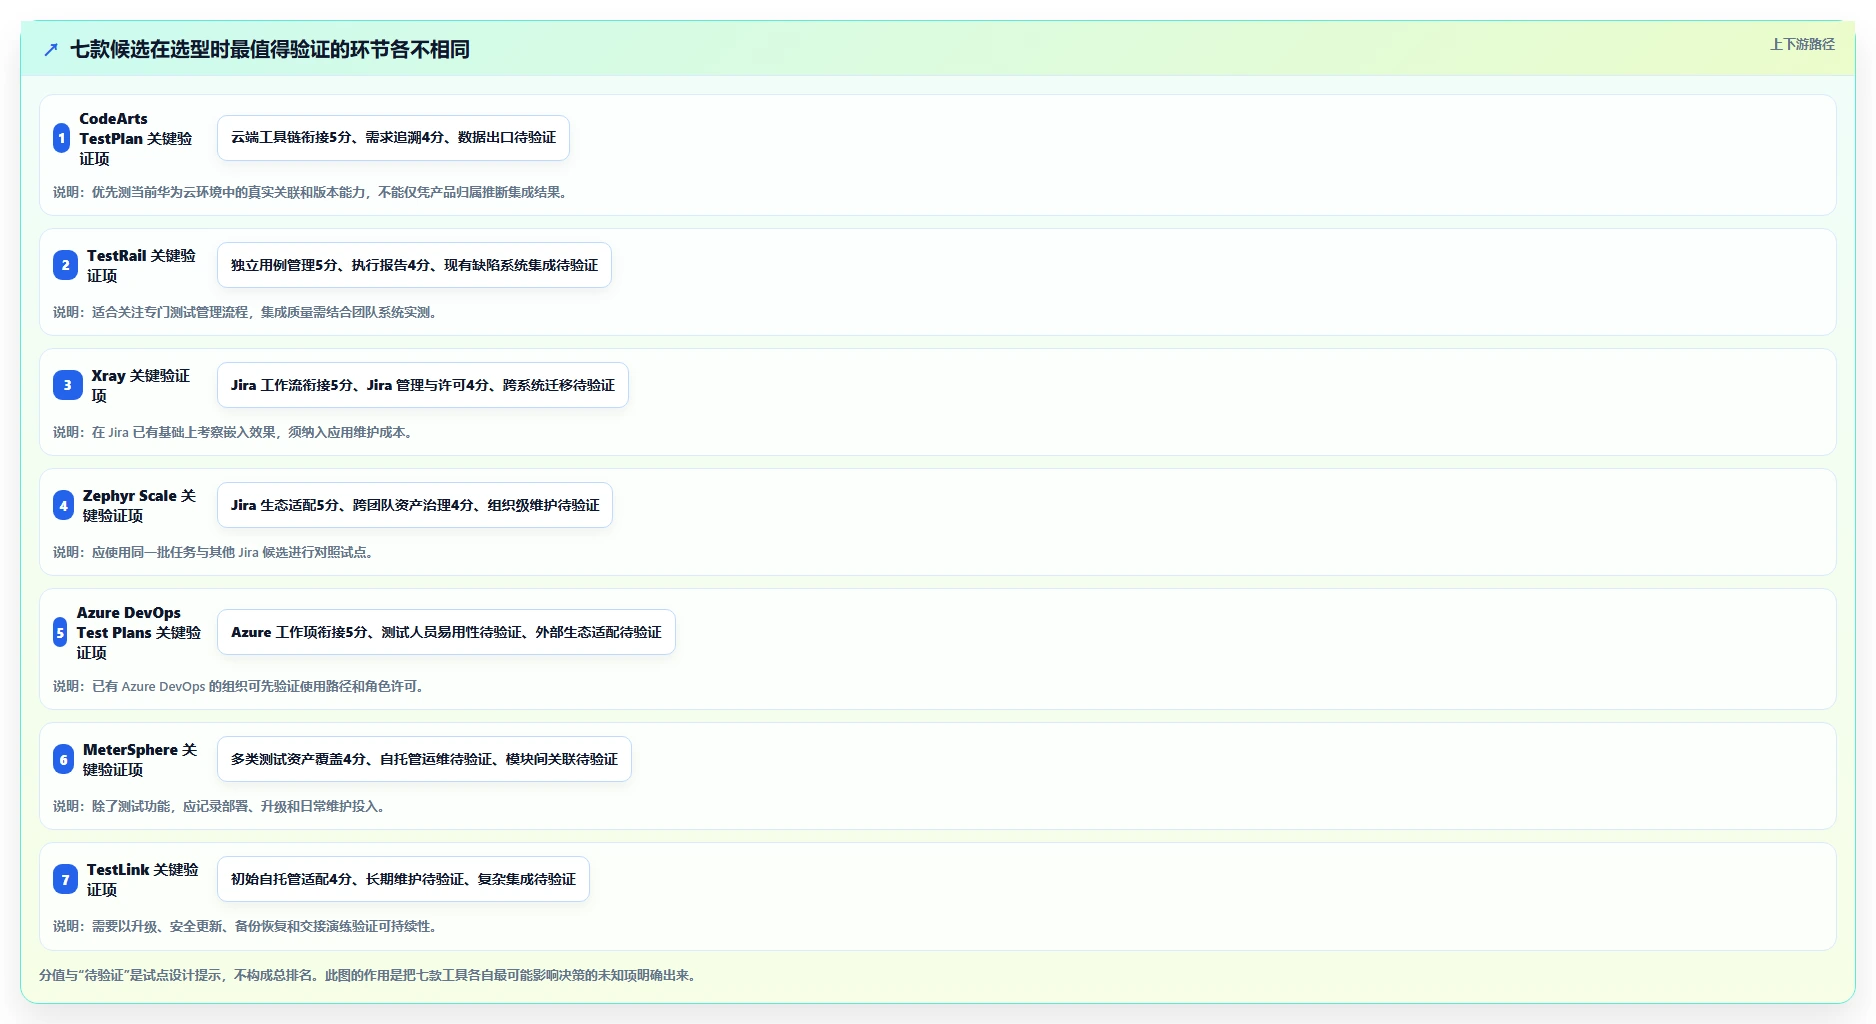Click the note 已有 Azure DevOps 的组织可先验证使用路径
Image resolution: width=1876 pixels, height=1024 pixels.
point(241,686)
